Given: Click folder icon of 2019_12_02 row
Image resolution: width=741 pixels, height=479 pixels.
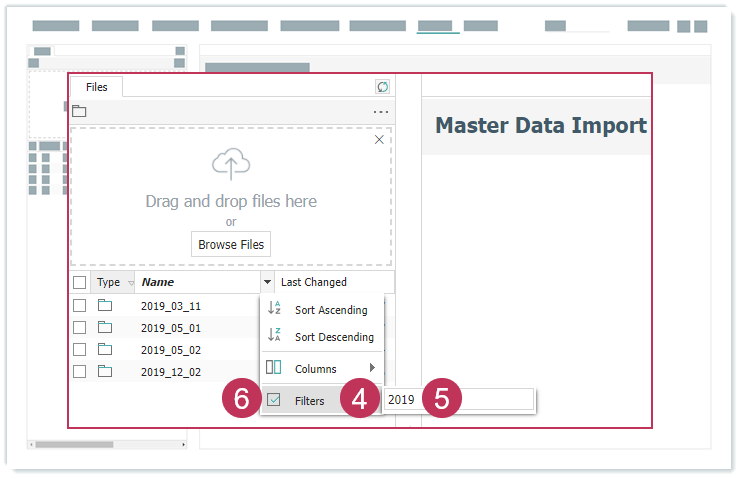Looking at the screenshot, I should coord(105,371).
